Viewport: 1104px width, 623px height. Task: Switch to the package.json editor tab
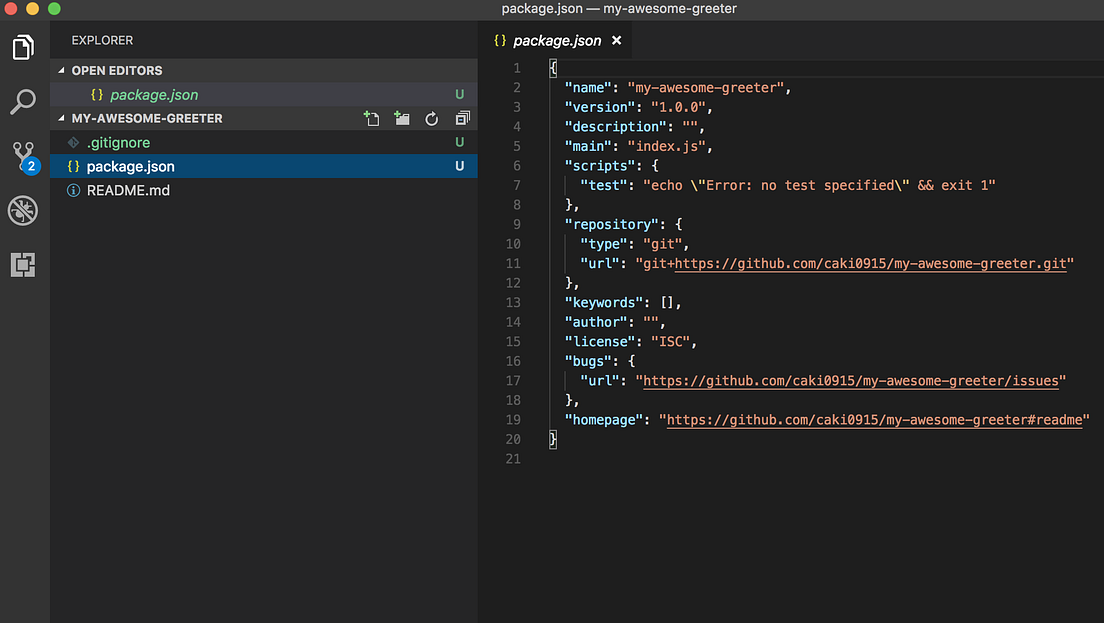tap(556, 40)
